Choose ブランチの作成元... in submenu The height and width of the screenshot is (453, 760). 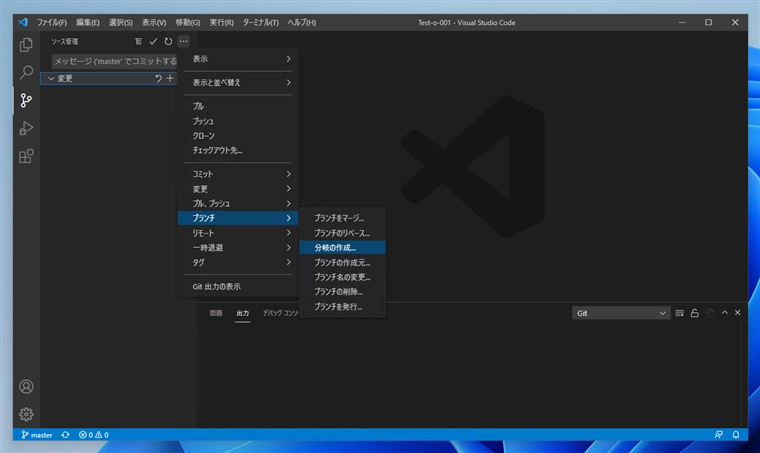342,263
